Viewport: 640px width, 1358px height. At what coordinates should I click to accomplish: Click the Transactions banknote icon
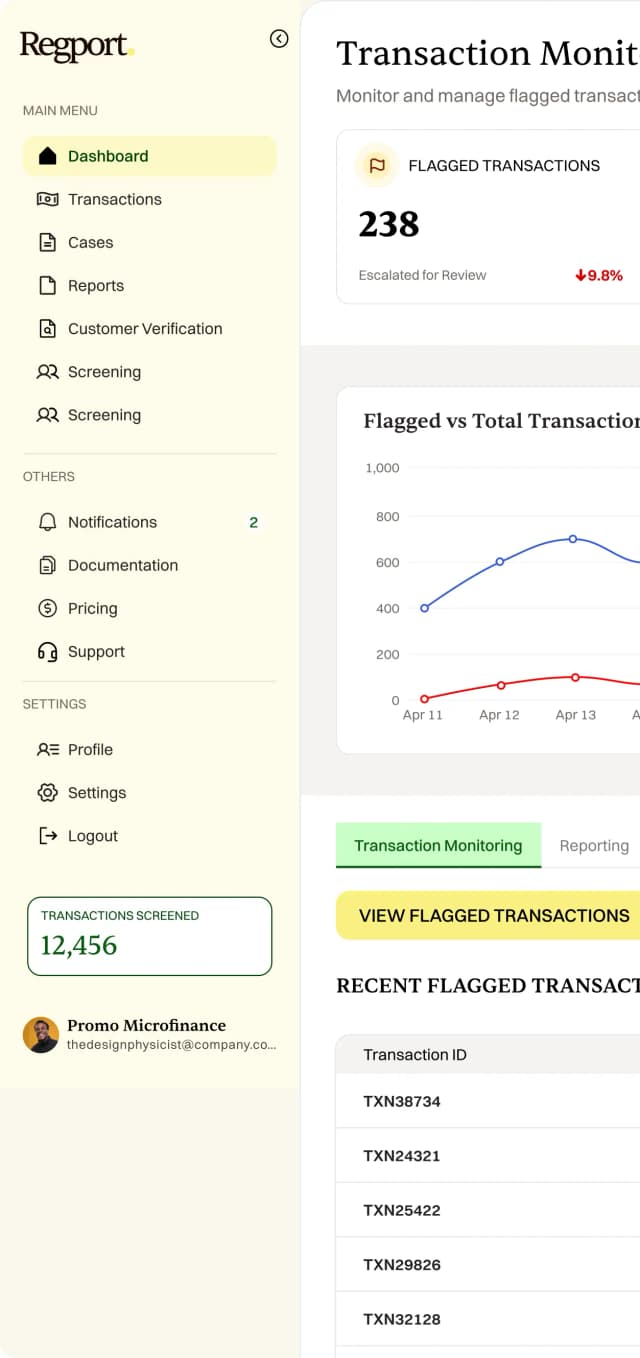[47, 199]
